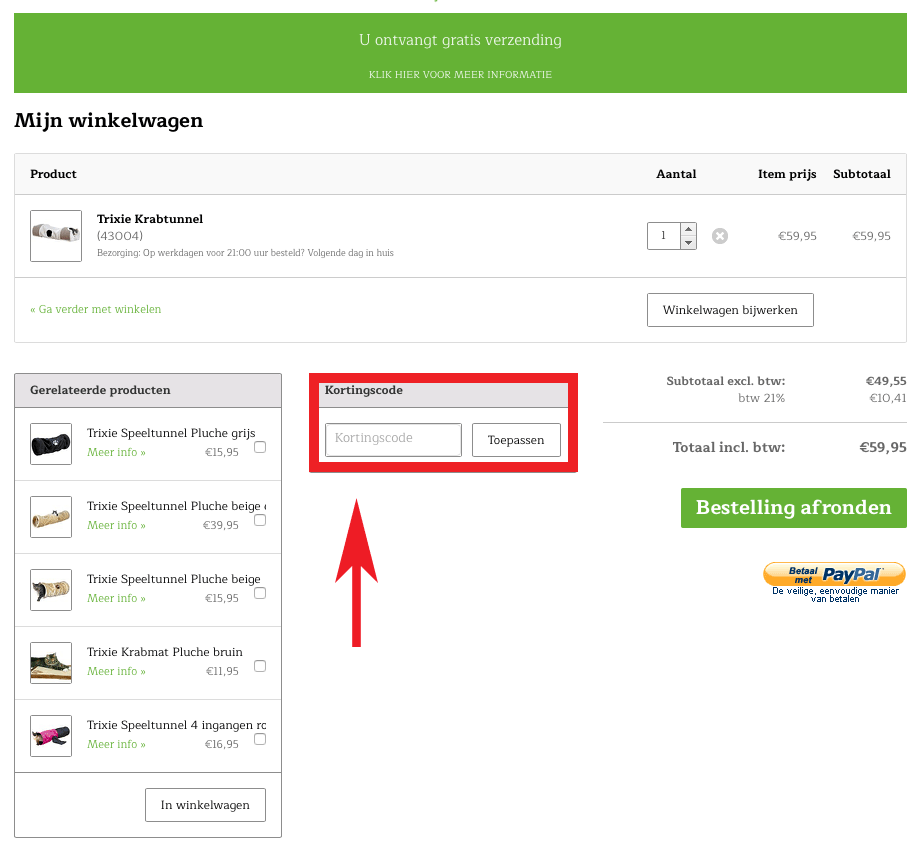Click the 'Gerelateerde producten' panel header
This screenshot has height=854, width=918.
pos(148,390)
